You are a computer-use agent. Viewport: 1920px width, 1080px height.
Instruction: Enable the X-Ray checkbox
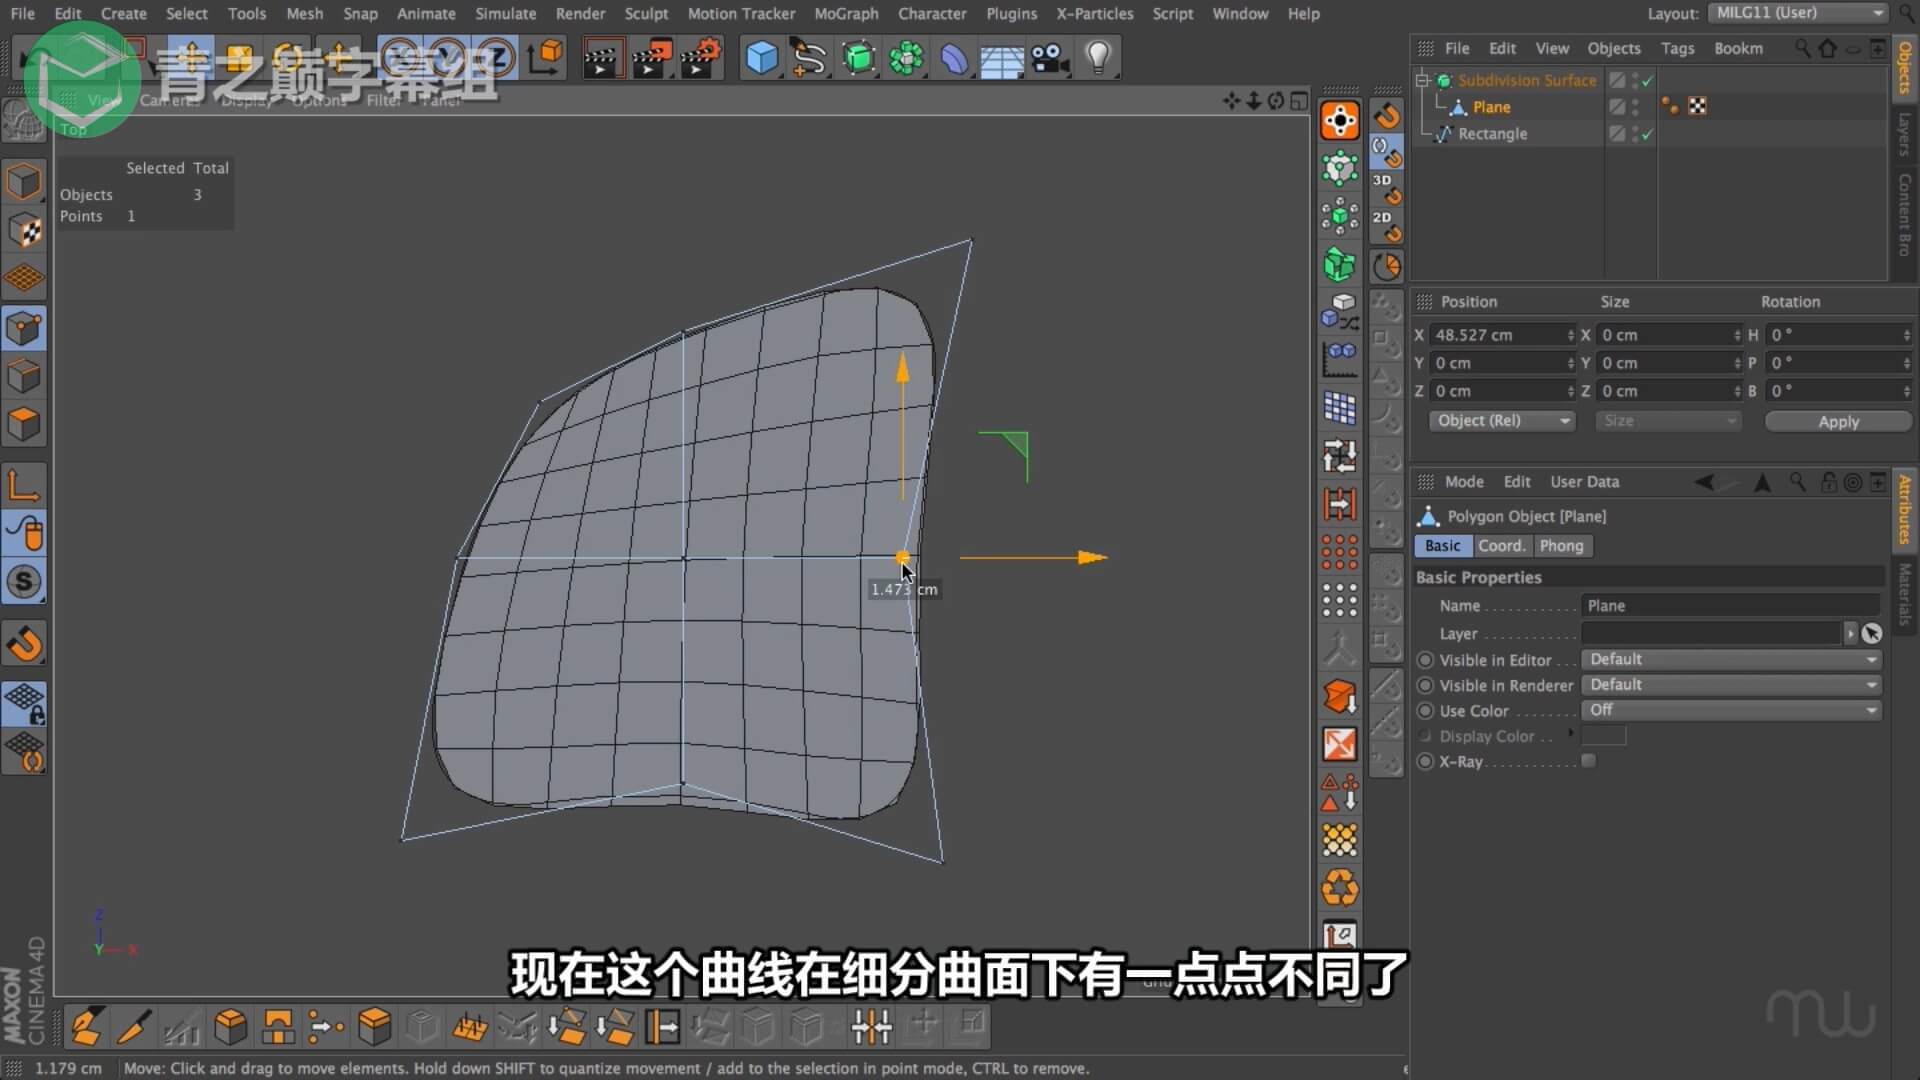click(1588, 761)
